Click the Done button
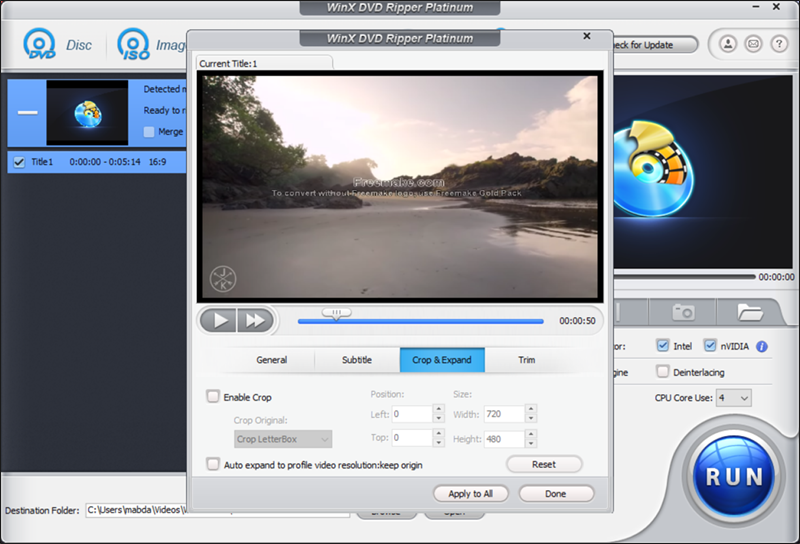The image size is (800, 544). (556, 493)
